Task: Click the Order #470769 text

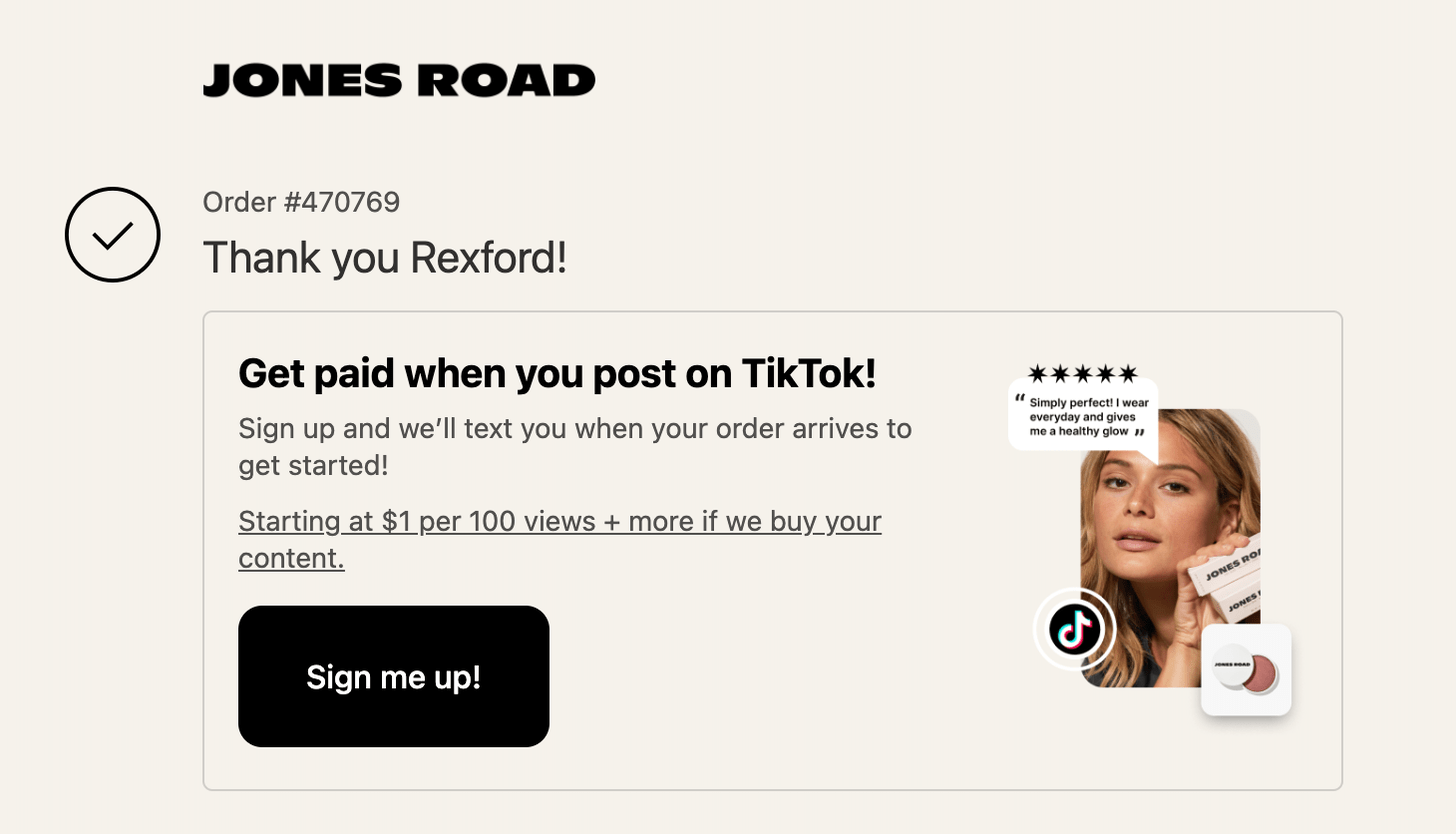Action: [x=301, y=203]
